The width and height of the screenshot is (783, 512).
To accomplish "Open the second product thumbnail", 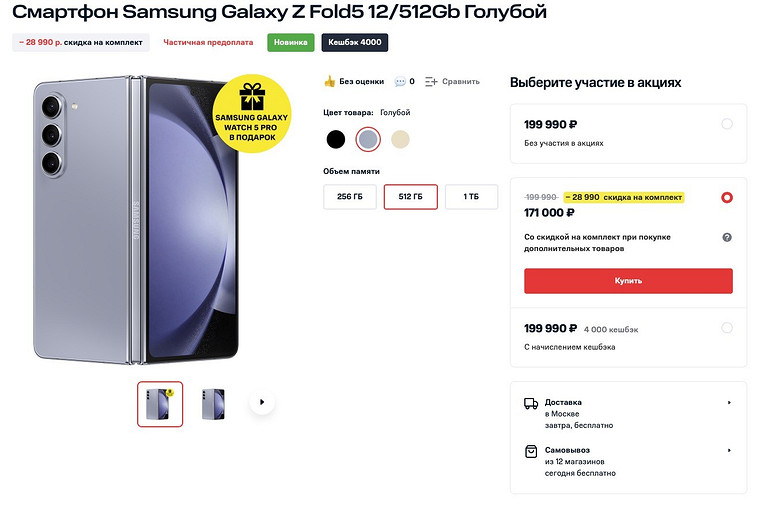I will pyautogui.click(x=212, y=404).
